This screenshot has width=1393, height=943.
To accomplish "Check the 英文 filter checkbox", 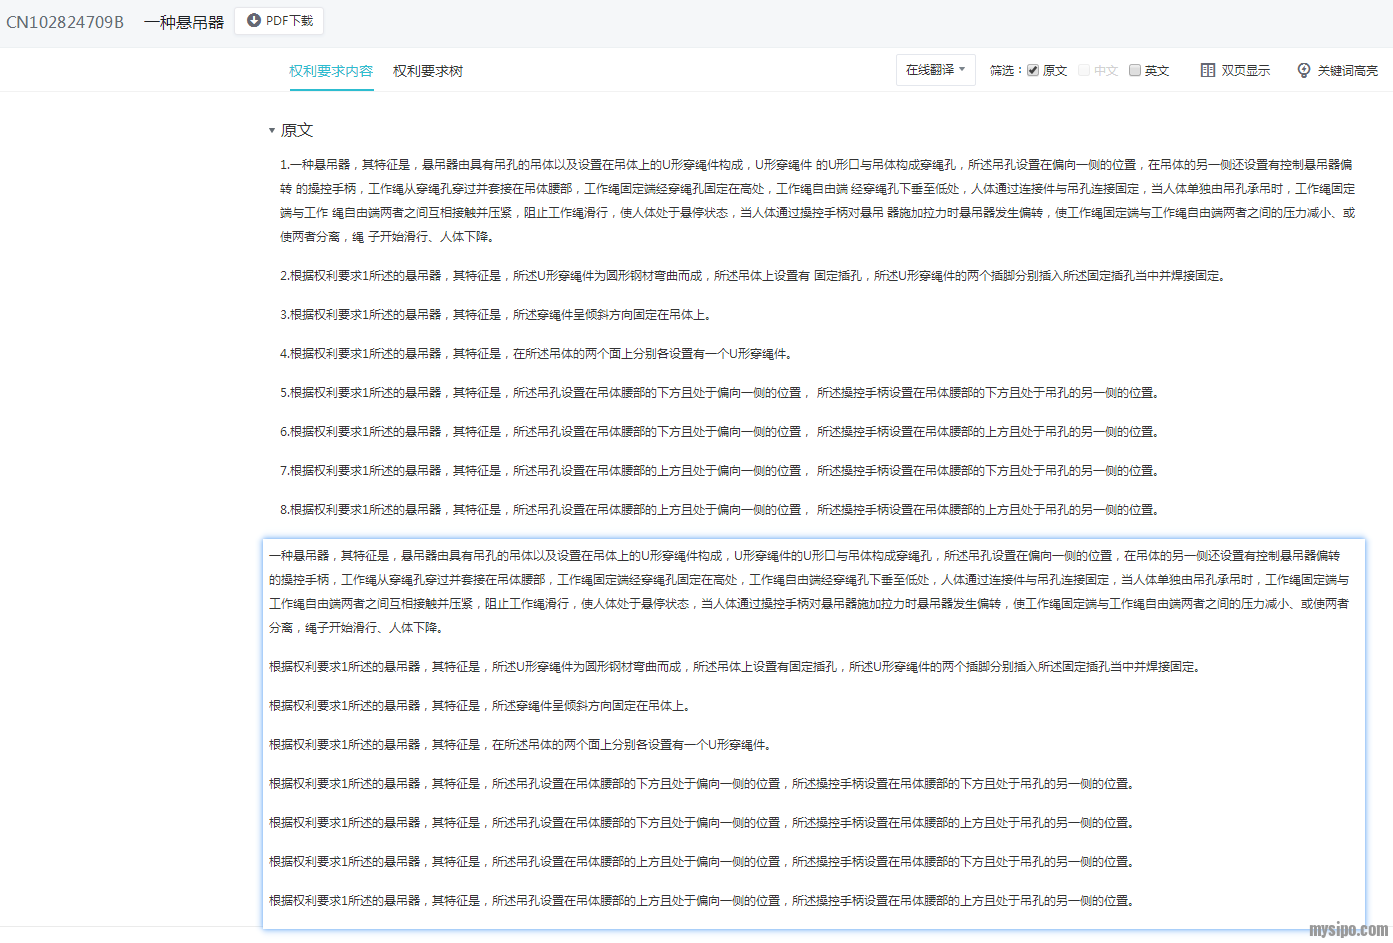I will (1135, 70).
